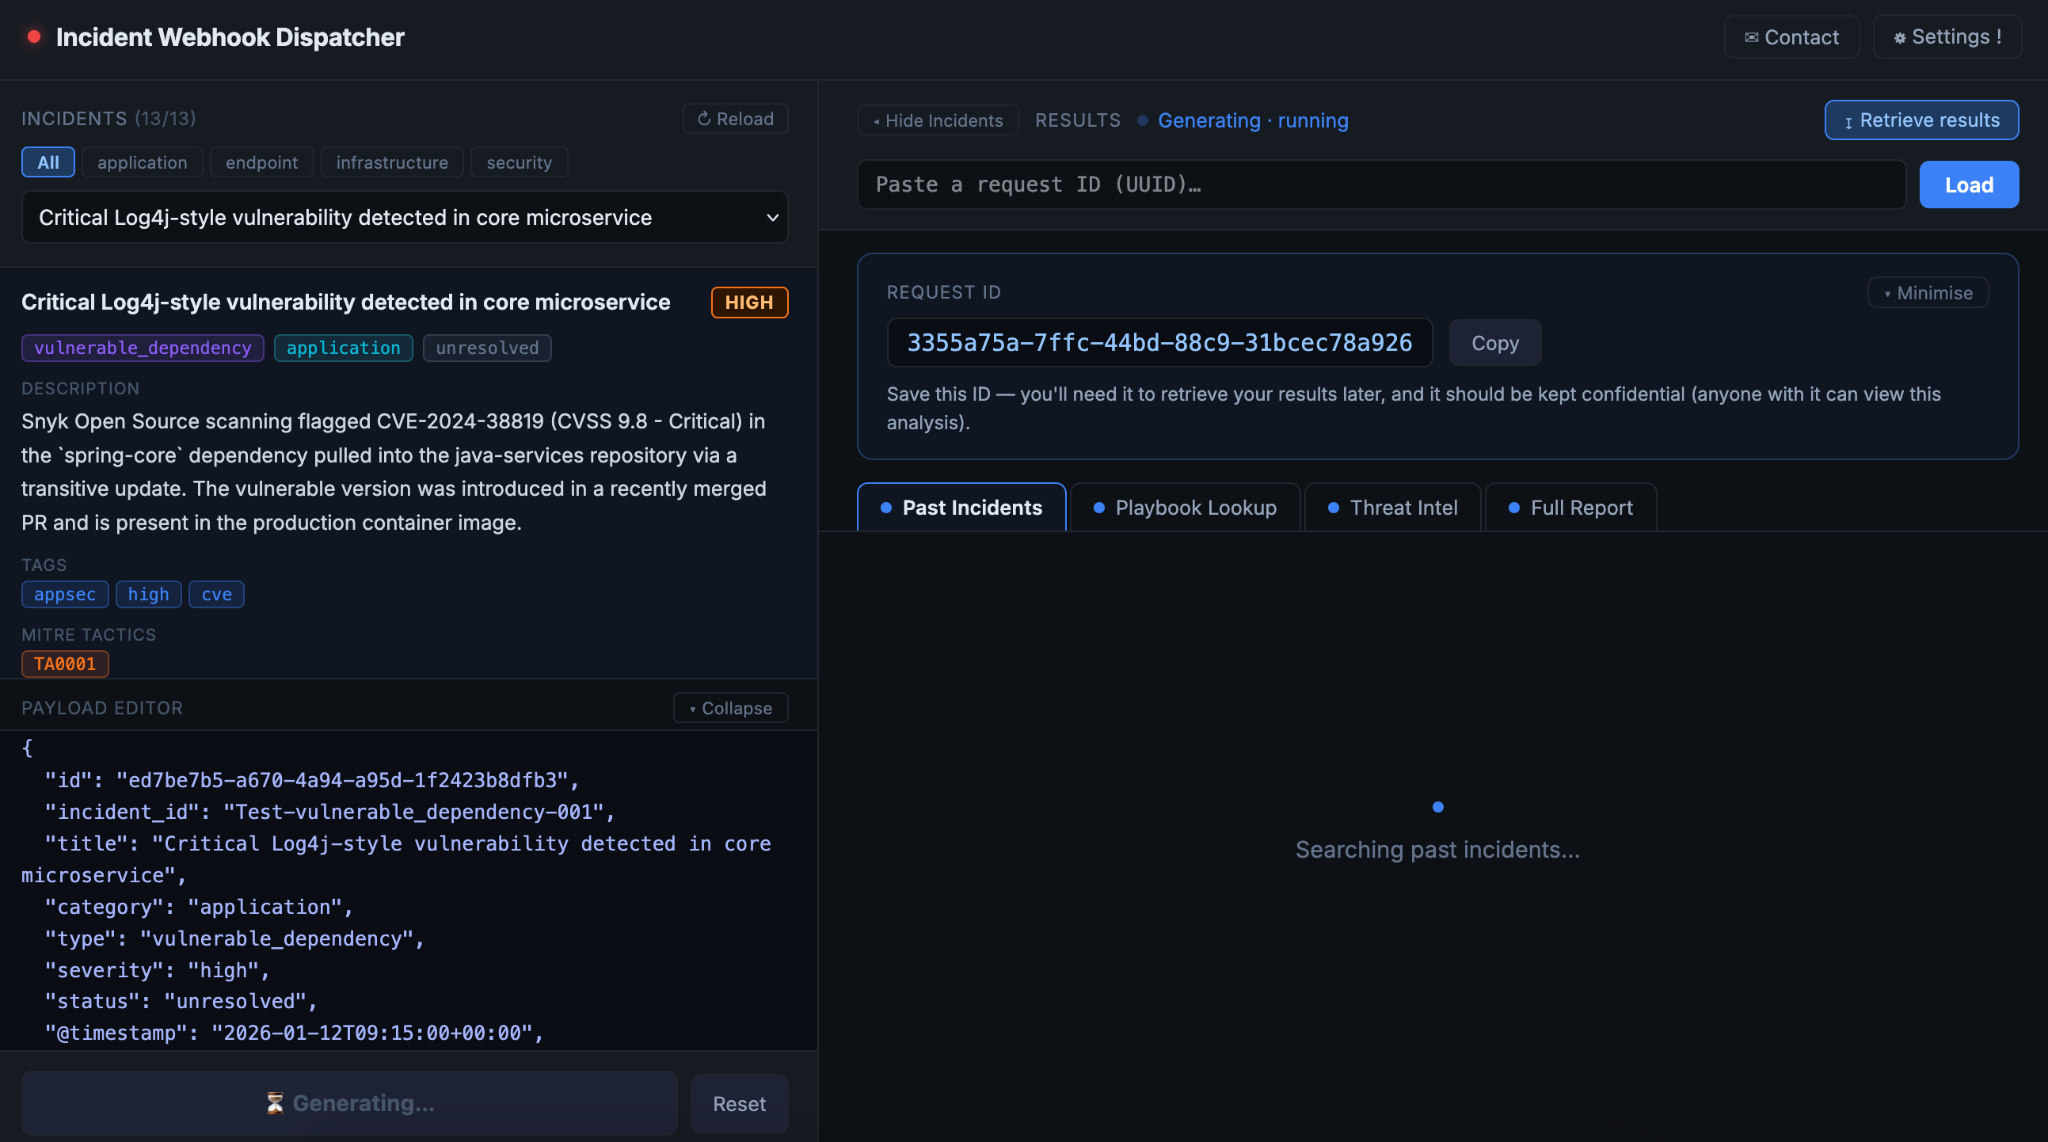Screen dimensions: 2048x1142
Task: Copy the request ID
Action: tap(1494, 343)
